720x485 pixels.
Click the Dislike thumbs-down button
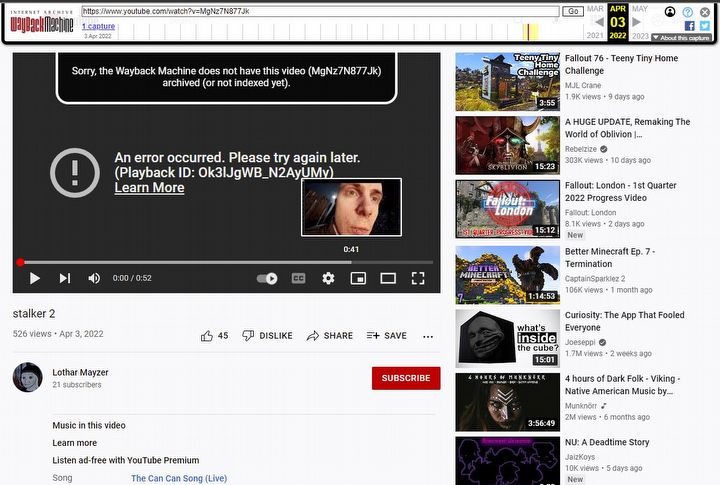(x=268, y=336)
